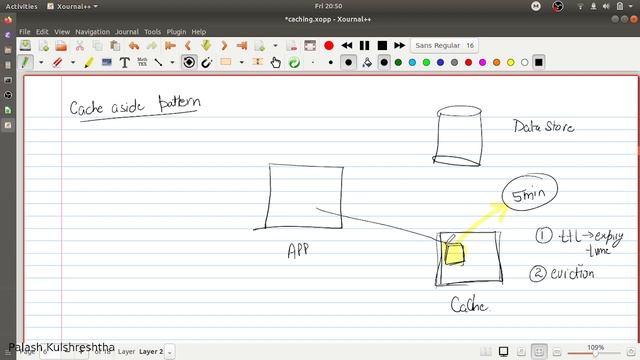This screenshot has width=640, height=360.
Task: Open the Navigation menu
Action: [x=93, y=31]
